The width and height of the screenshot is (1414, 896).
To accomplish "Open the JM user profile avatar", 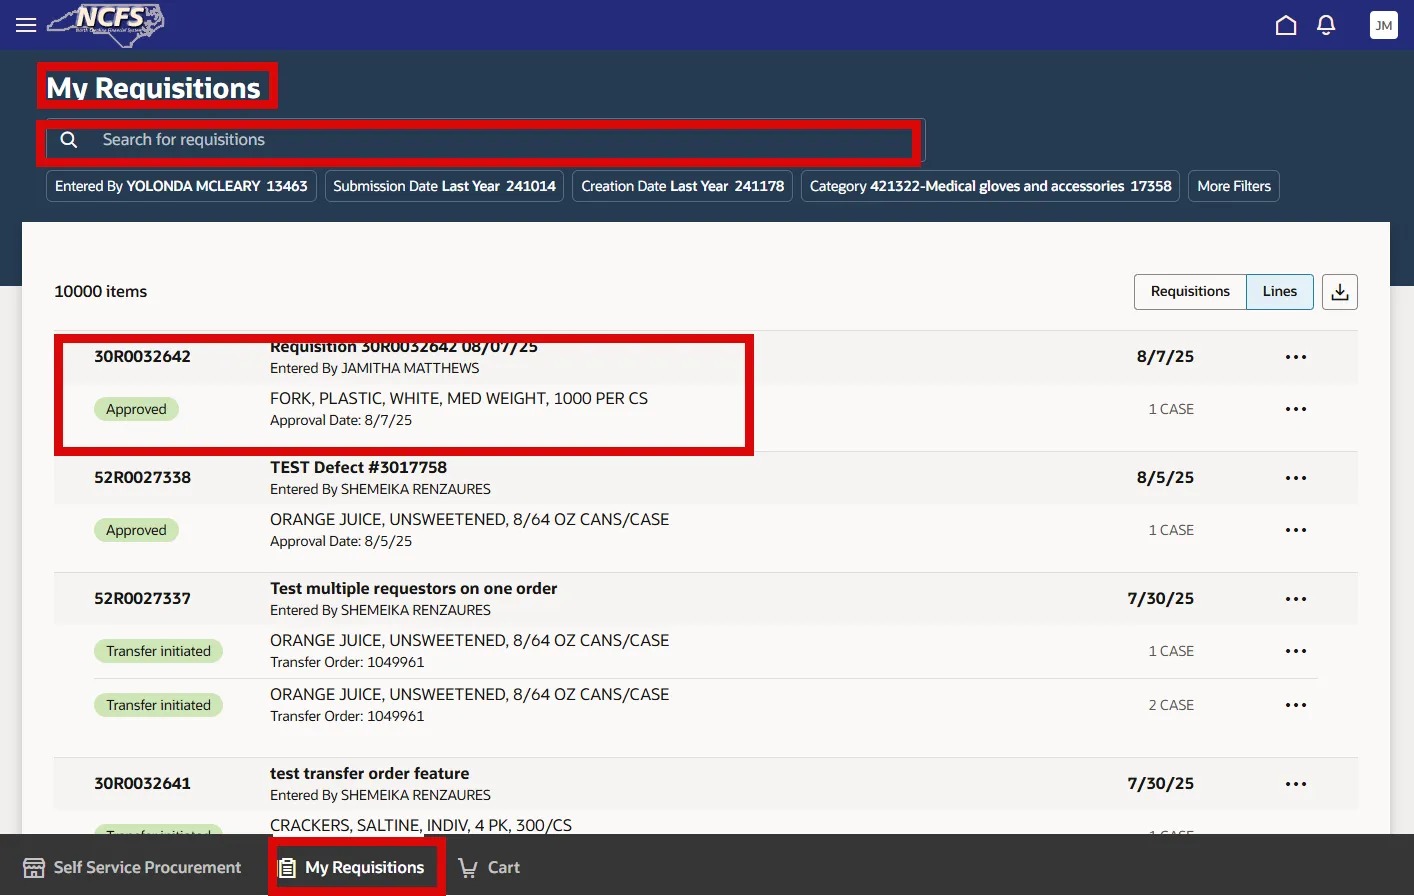I will pos(1383,25).
